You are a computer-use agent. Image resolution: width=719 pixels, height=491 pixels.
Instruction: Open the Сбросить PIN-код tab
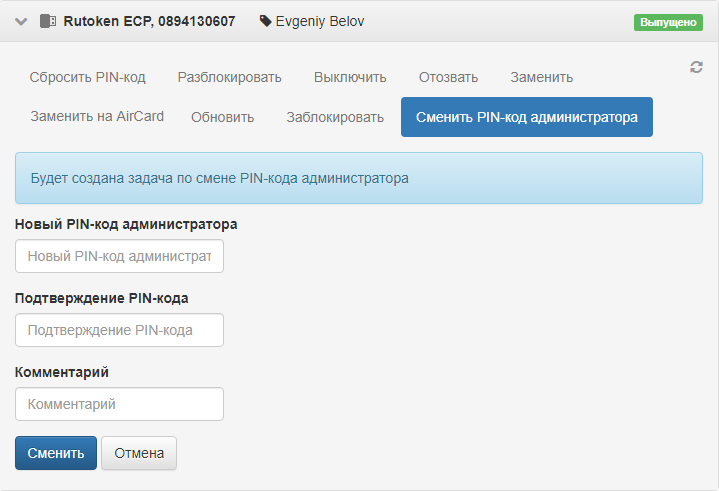[x=87, y=77]
